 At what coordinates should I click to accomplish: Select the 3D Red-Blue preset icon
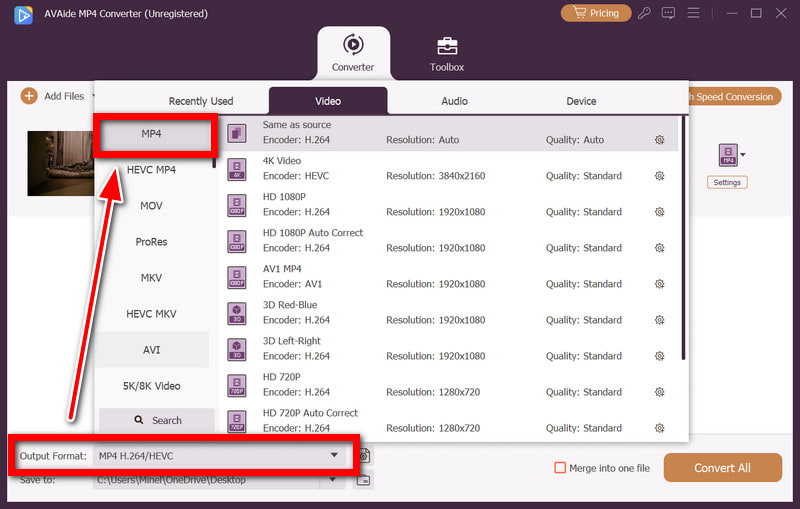tap(237, 313)
